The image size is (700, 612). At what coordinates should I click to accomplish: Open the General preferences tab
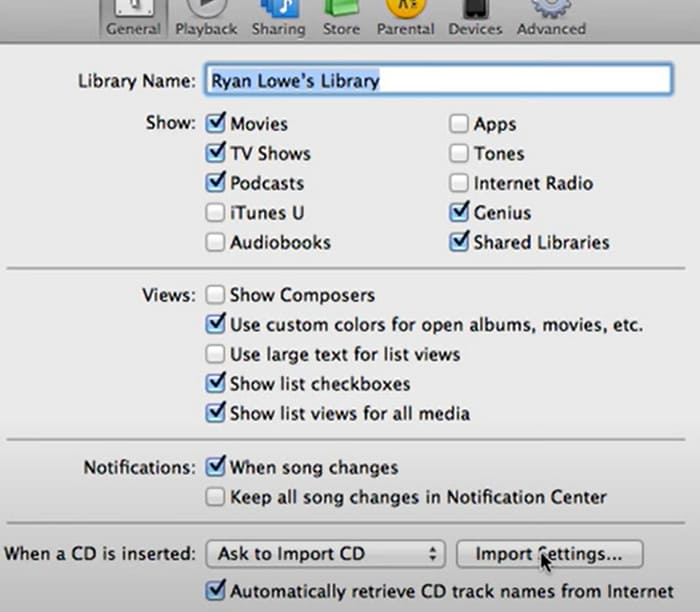133,19
